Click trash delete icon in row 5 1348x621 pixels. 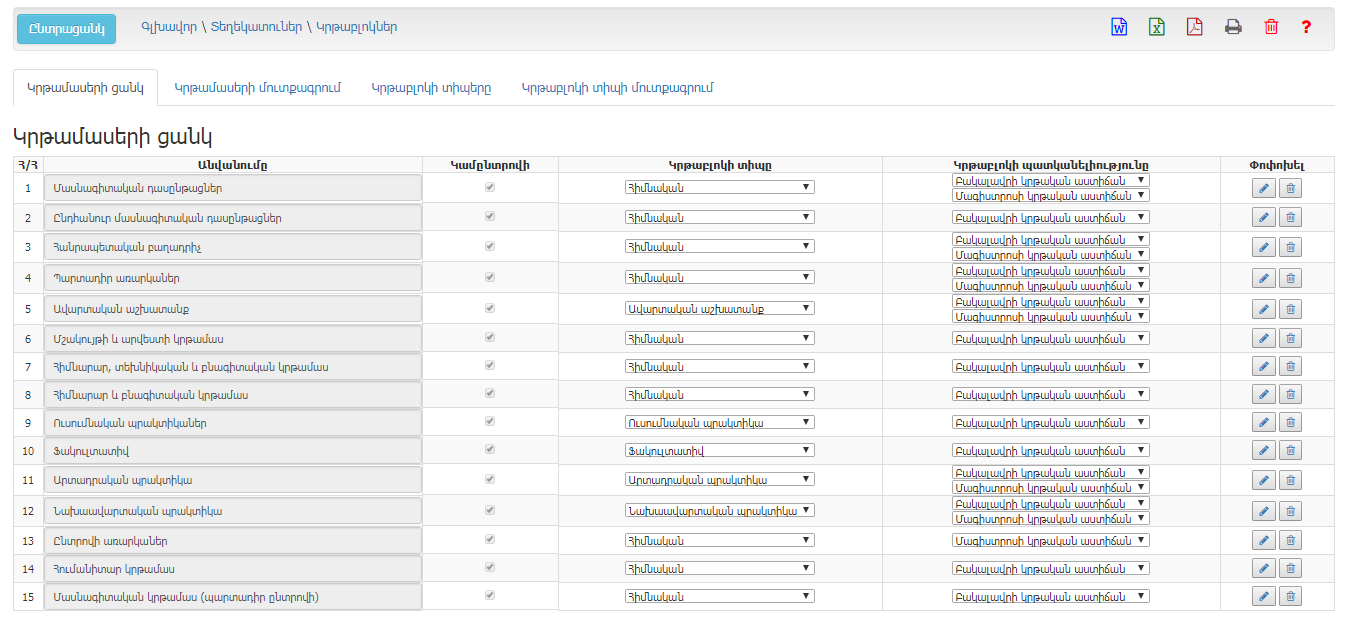pos(1291,309)
